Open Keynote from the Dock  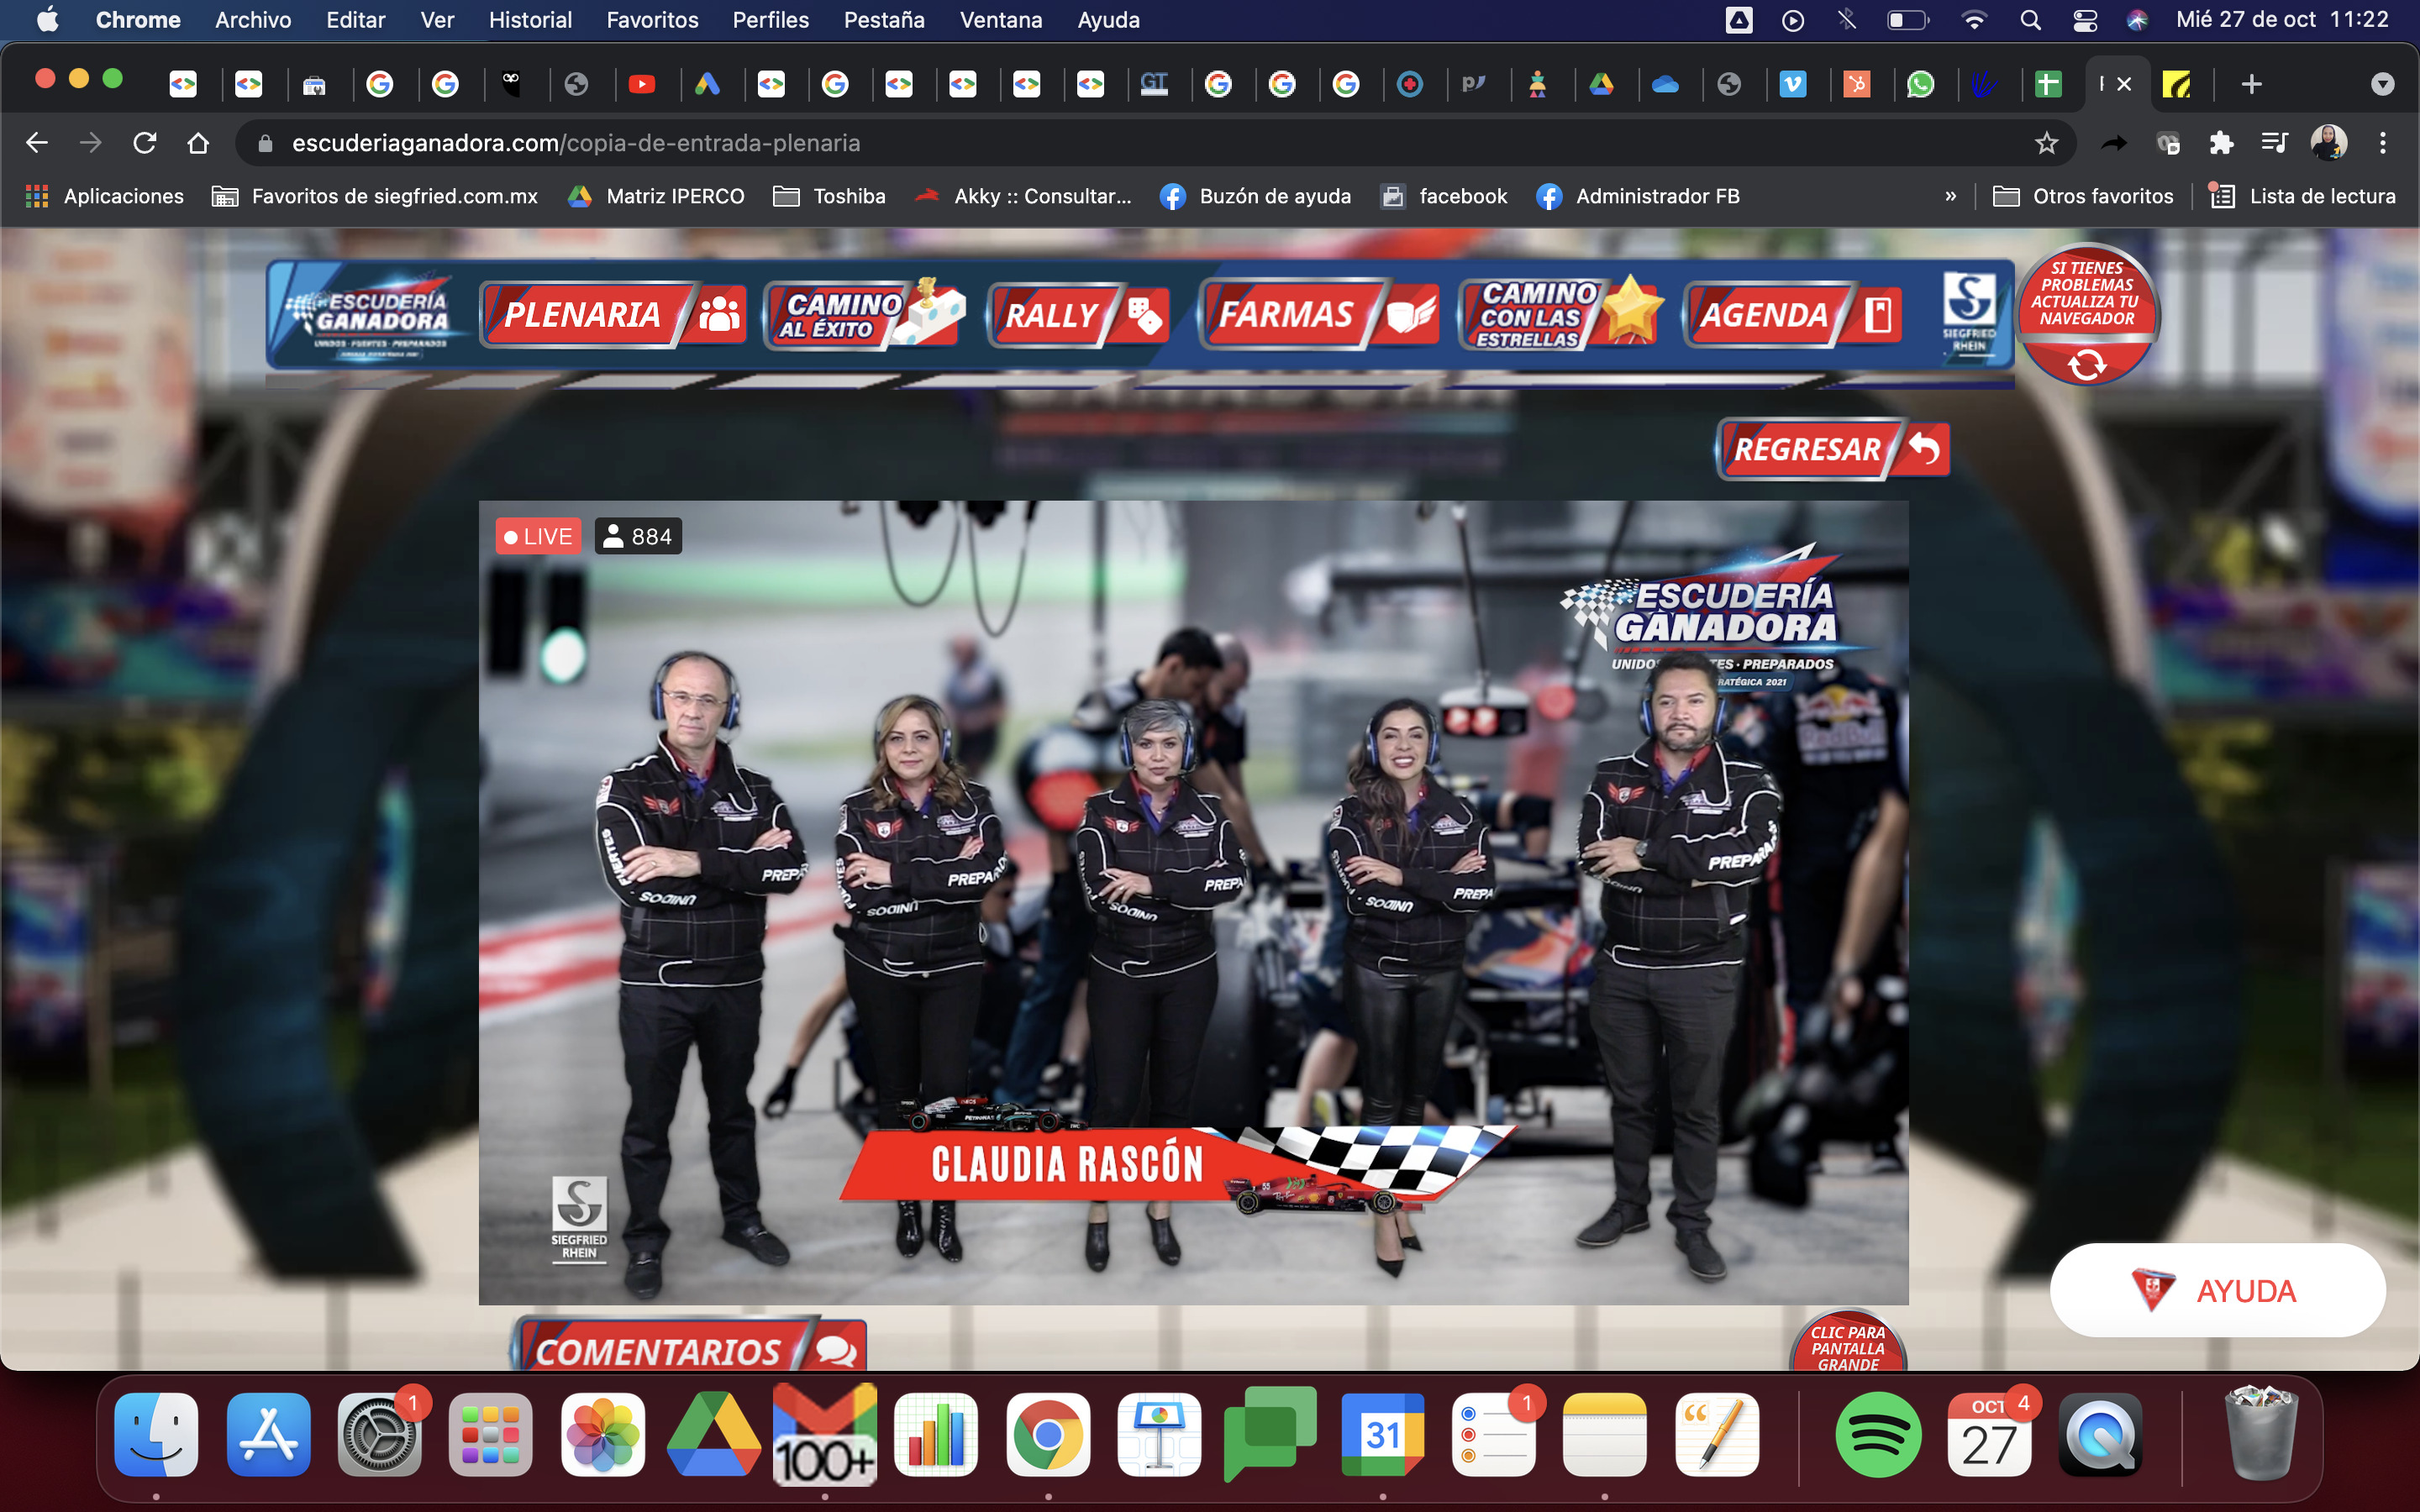click(1159, 1434)
